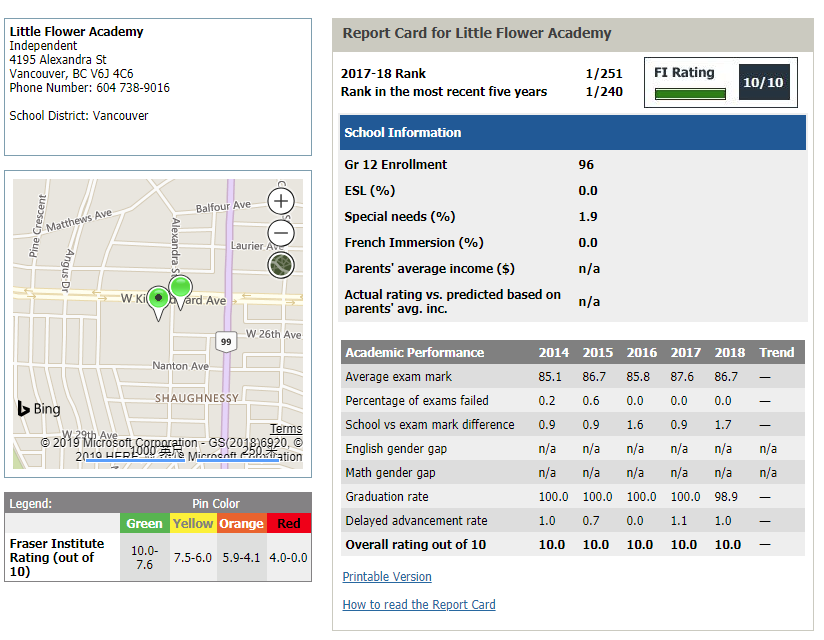This screenshot has width=824, height=640.
Task: Click French Immersion (%) label
Action: (x=414, y=243)
